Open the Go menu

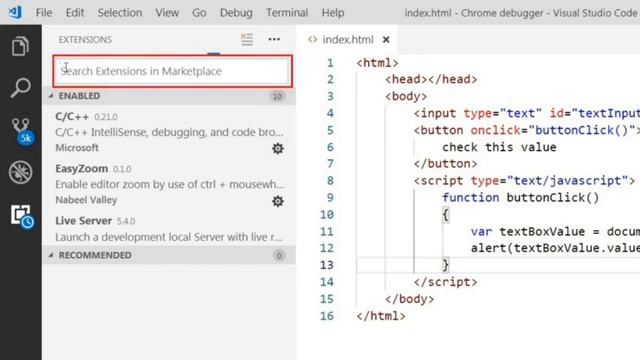click(199, 13)
